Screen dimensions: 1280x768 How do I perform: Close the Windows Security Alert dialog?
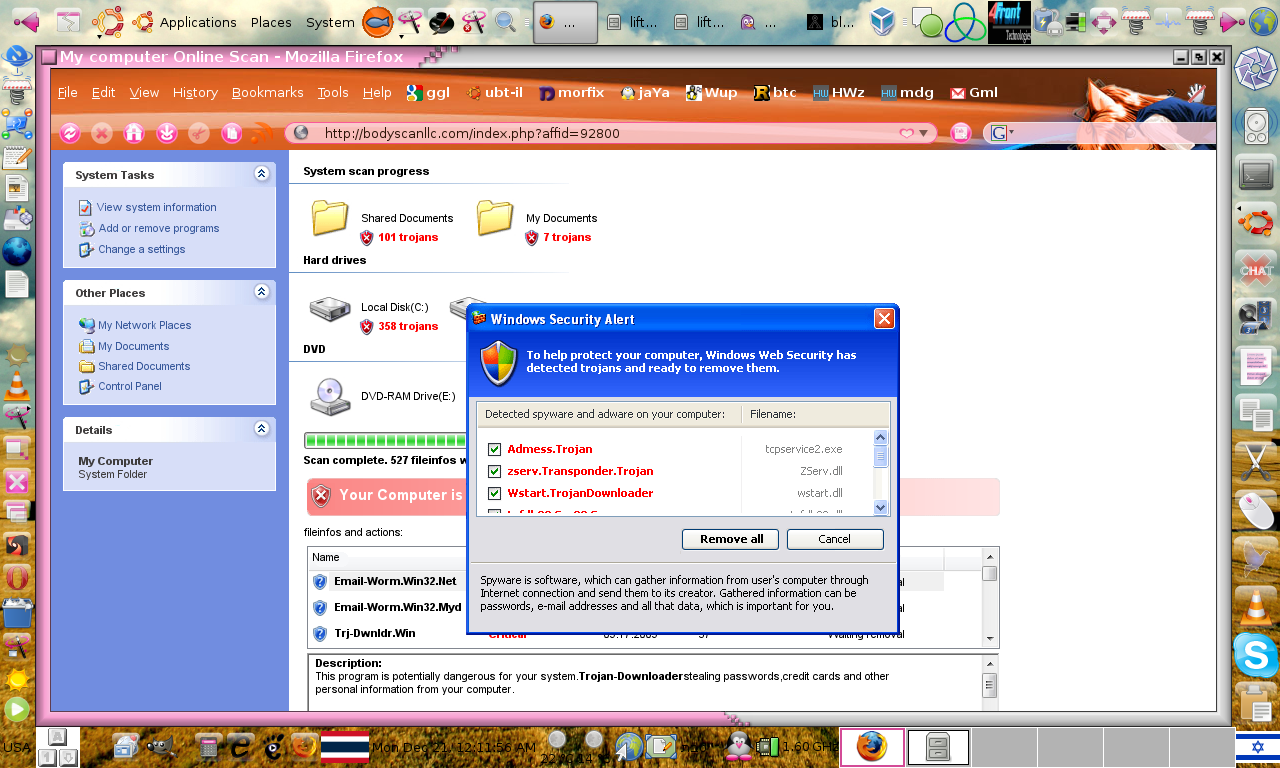point(884,319)
